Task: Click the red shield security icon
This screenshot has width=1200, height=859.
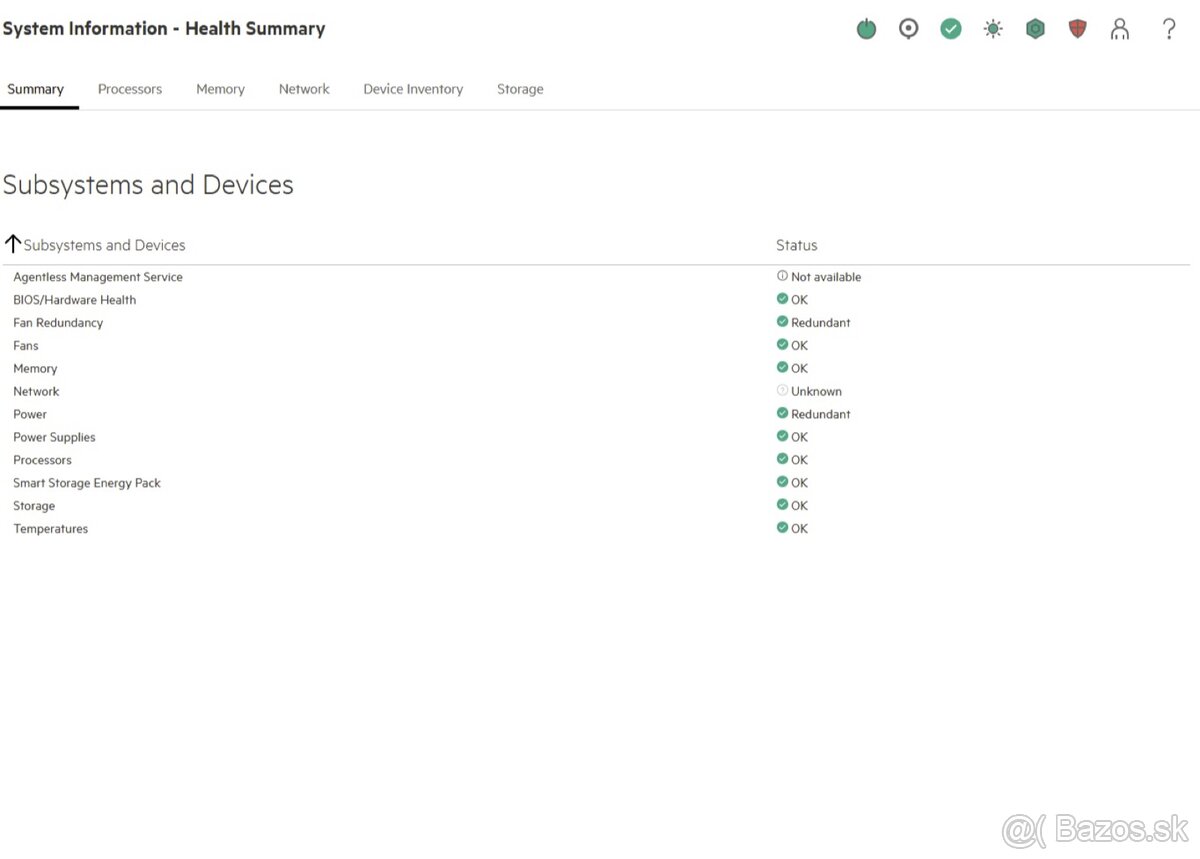Action: click(1077, 29)
